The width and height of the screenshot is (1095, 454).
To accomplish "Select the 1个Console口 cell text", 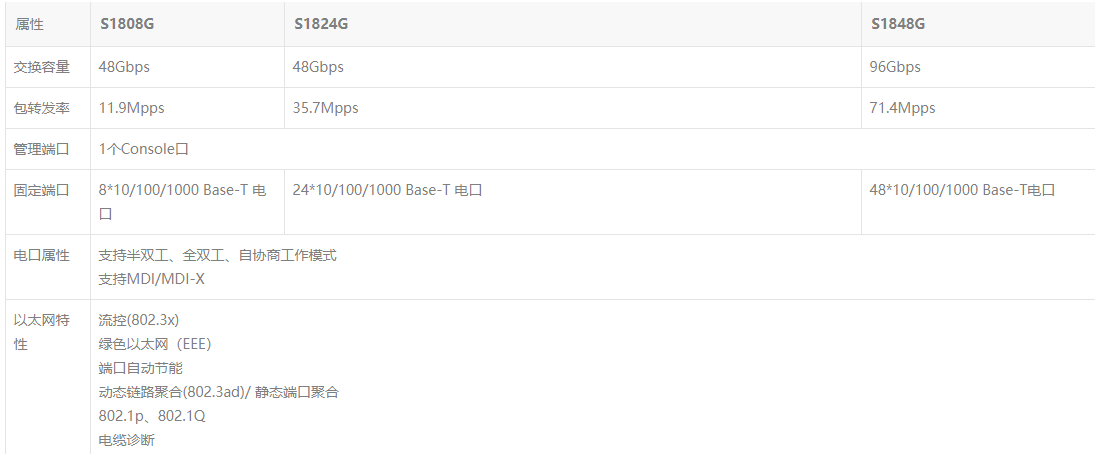I will pyautogui.click(x=143, y=149).
